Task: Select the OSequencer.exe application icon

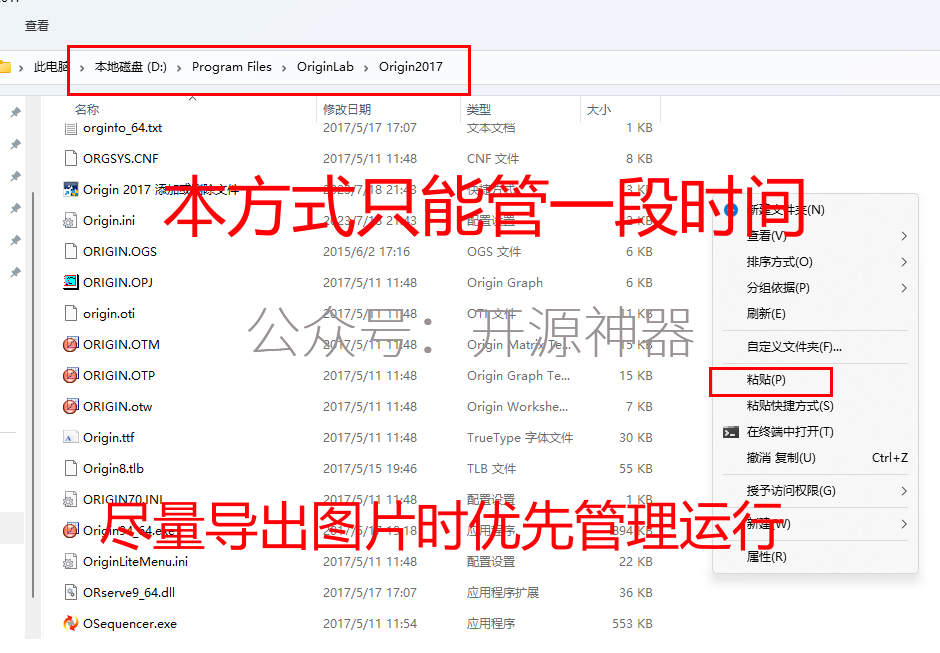Action: [71, 624]
